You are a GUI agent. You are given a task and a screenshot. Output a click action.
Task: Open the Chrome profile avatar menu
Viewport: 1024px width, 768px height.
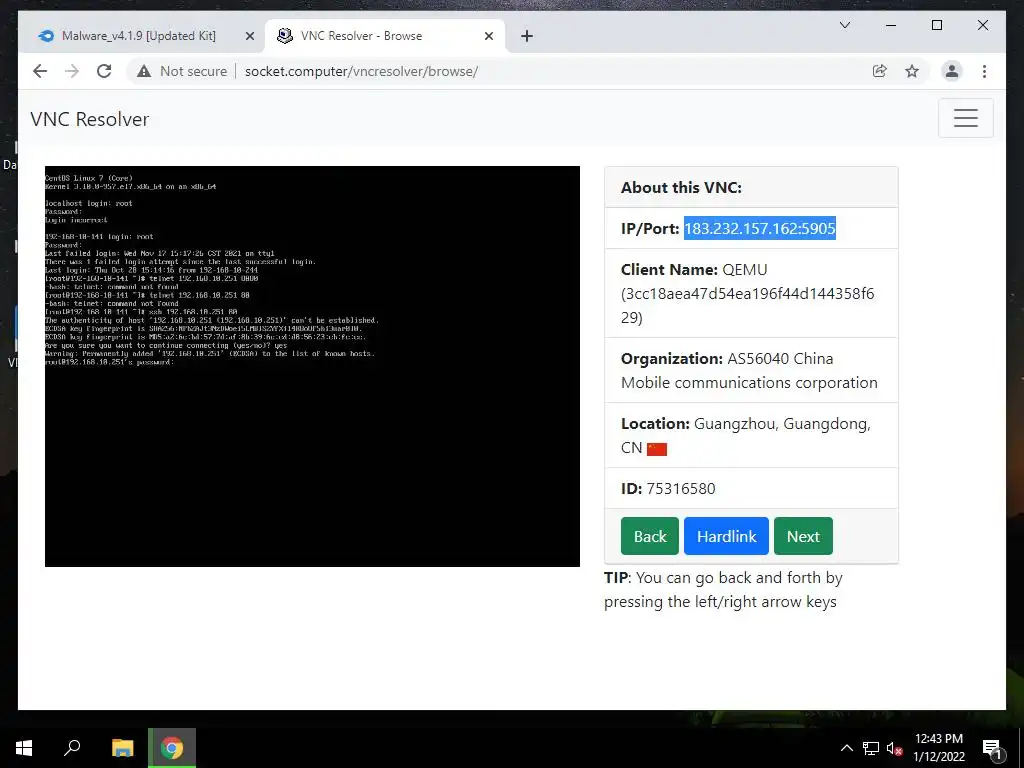tap(952, 71)
